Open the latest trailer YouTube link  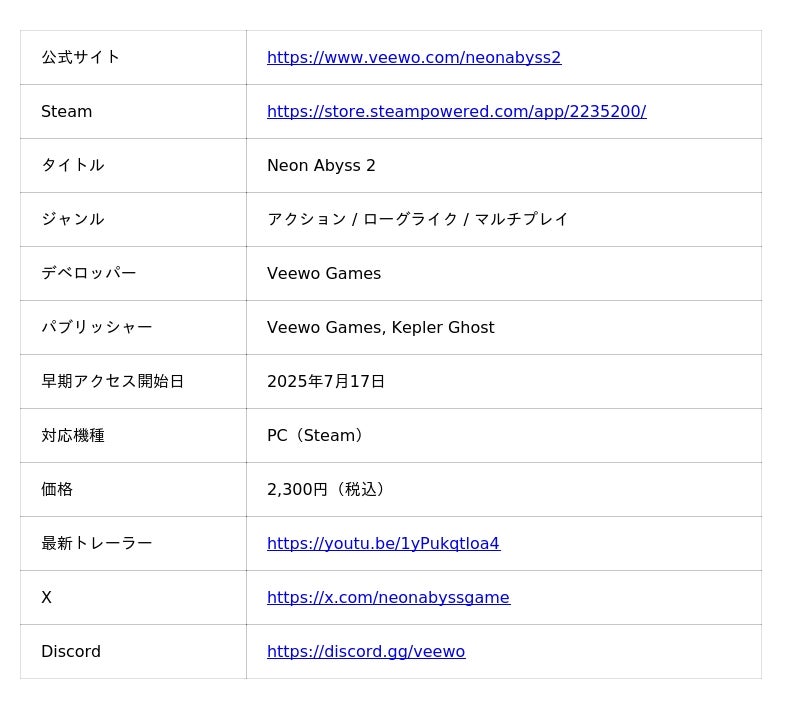(x=383, y=544)
